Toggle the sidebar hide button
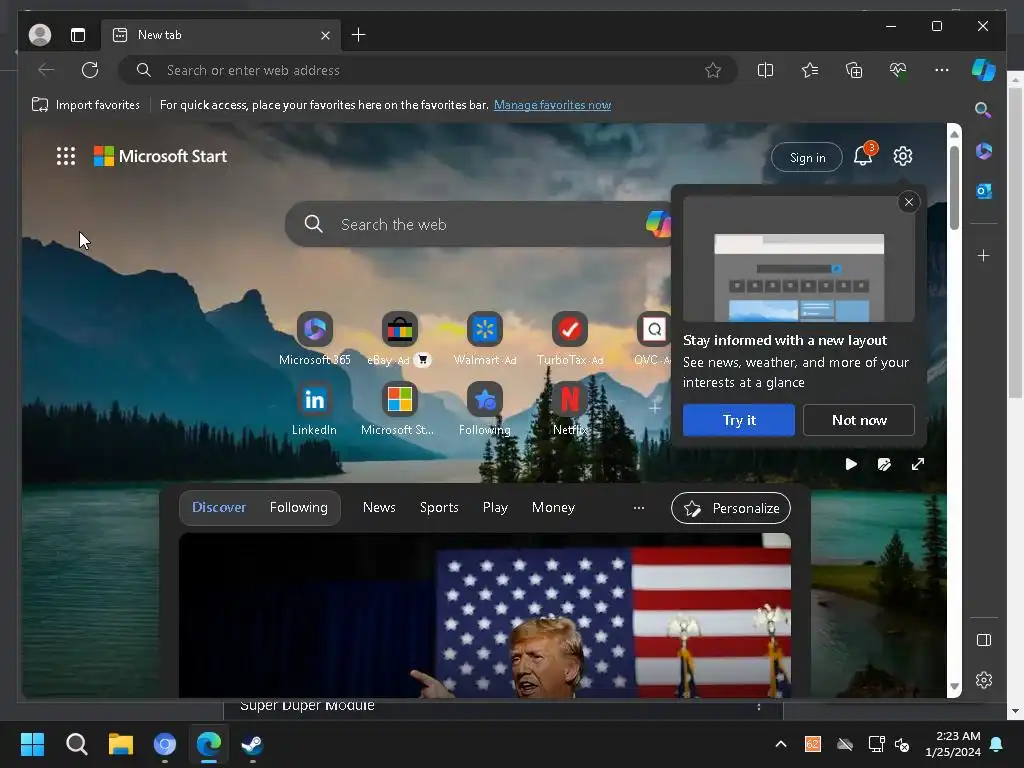1024x768 pixels. (984, 640)
